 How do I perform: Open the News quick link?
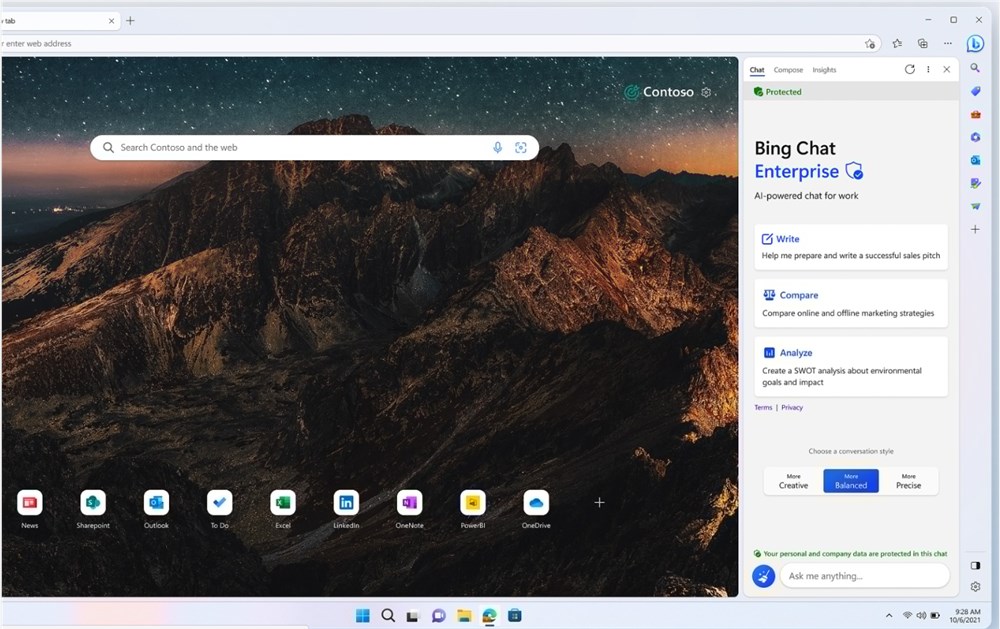pyautogui.click(x=29, y=508)
